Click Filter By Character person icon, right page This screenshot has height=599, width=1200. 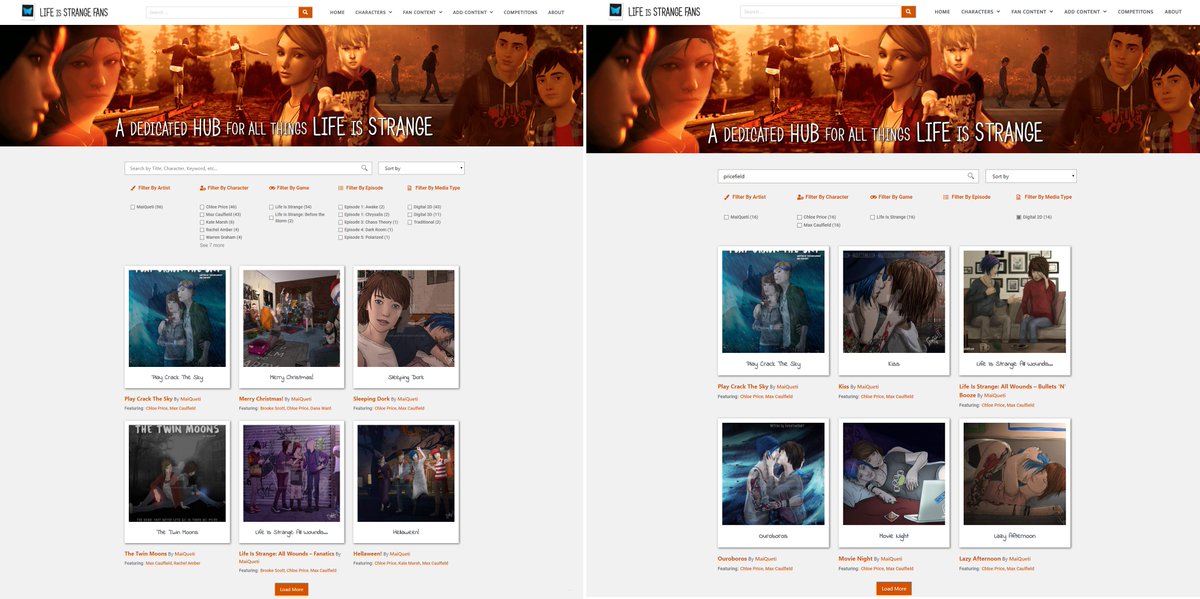tap(800, 197)
